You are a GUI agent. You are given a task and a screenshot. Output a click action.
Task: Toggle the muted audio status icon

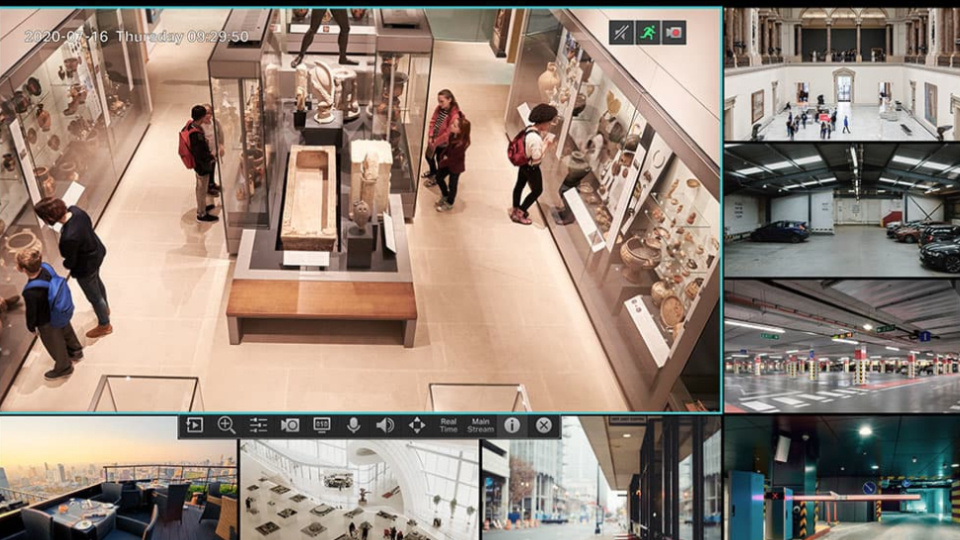tap(621, 32)
